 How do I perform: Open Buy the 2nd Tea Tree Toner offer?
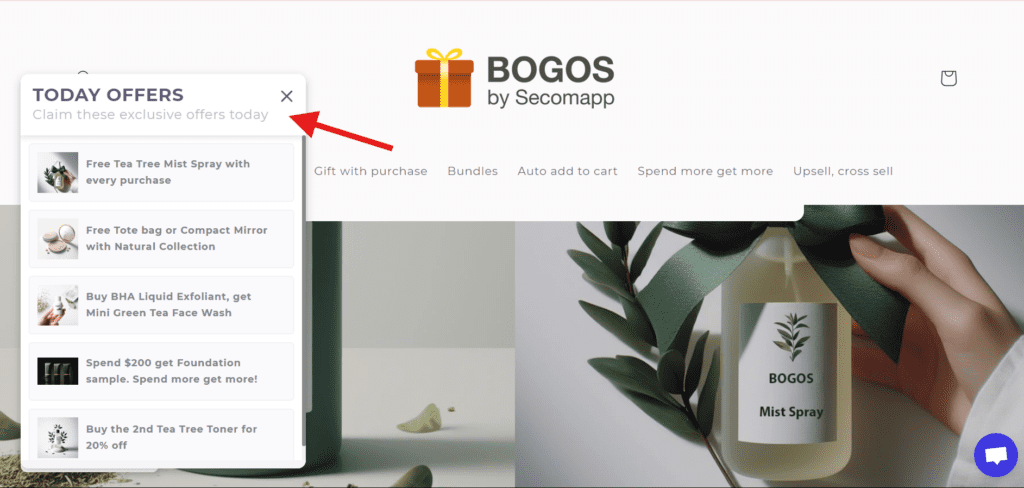[161, 437]
